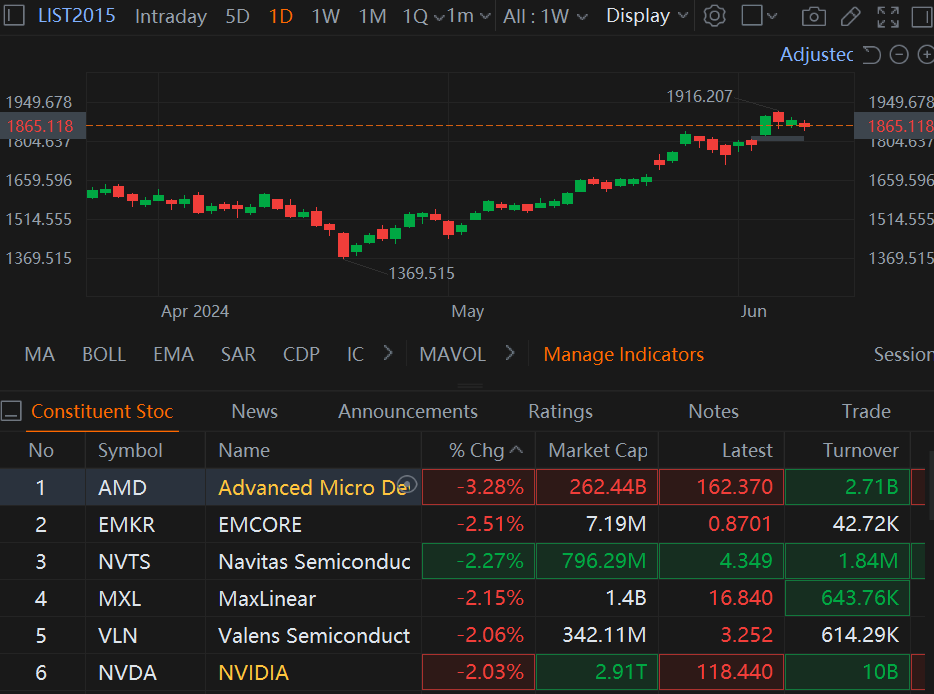Expand more main indicators chevron
Screen dimensions: 934x694
(388, 353)
